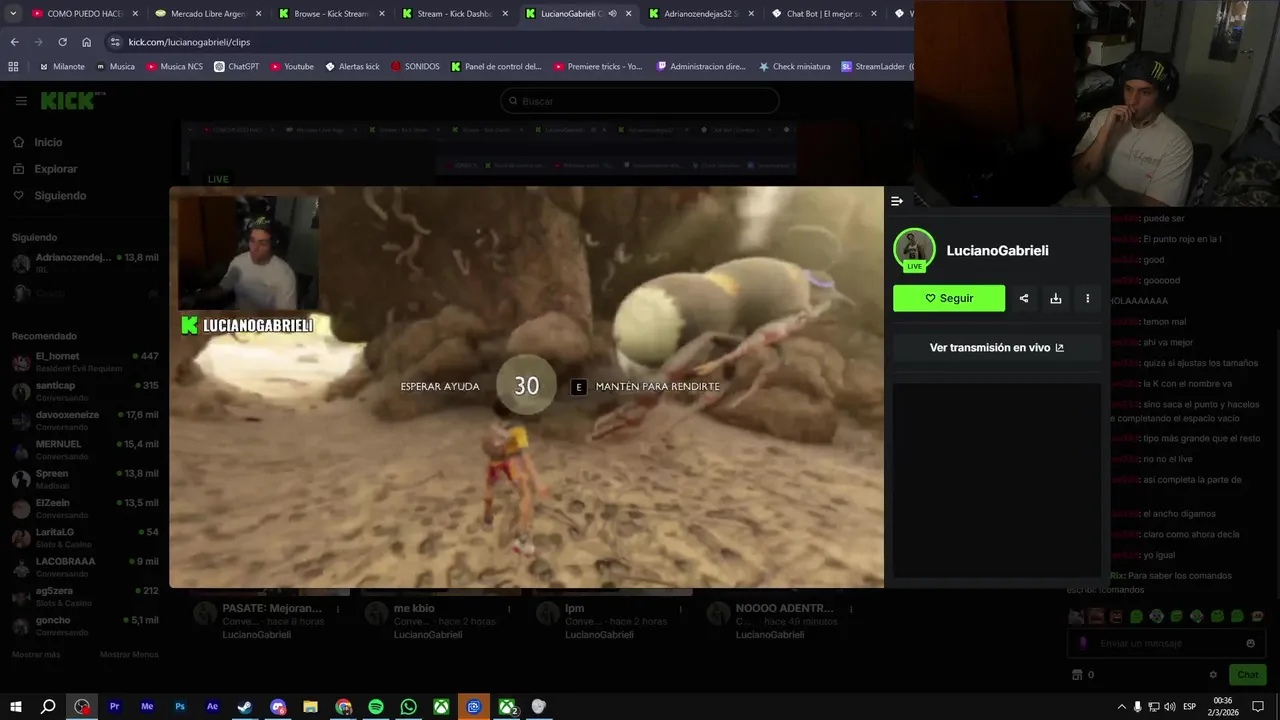This screenshot has width=1280, height=720.
Task: Open Alertas kick bookmark
Action: [352, 67]
